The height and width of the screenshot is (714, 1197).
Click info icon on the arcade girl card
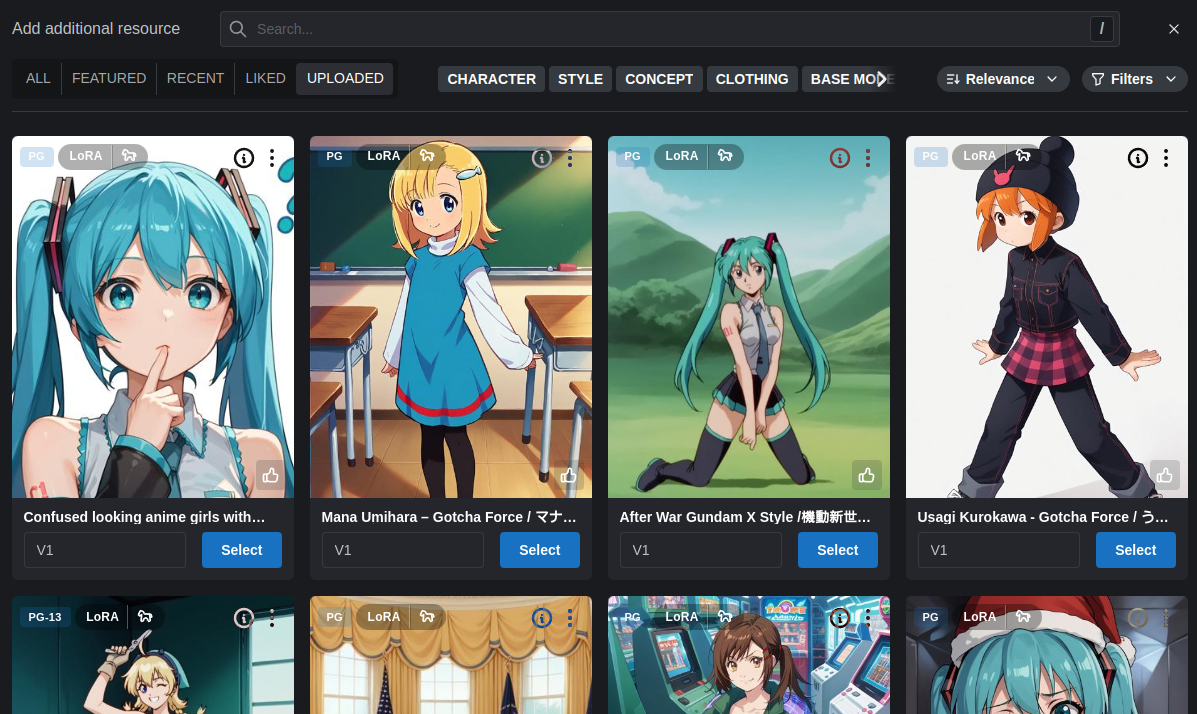[840, 618]
